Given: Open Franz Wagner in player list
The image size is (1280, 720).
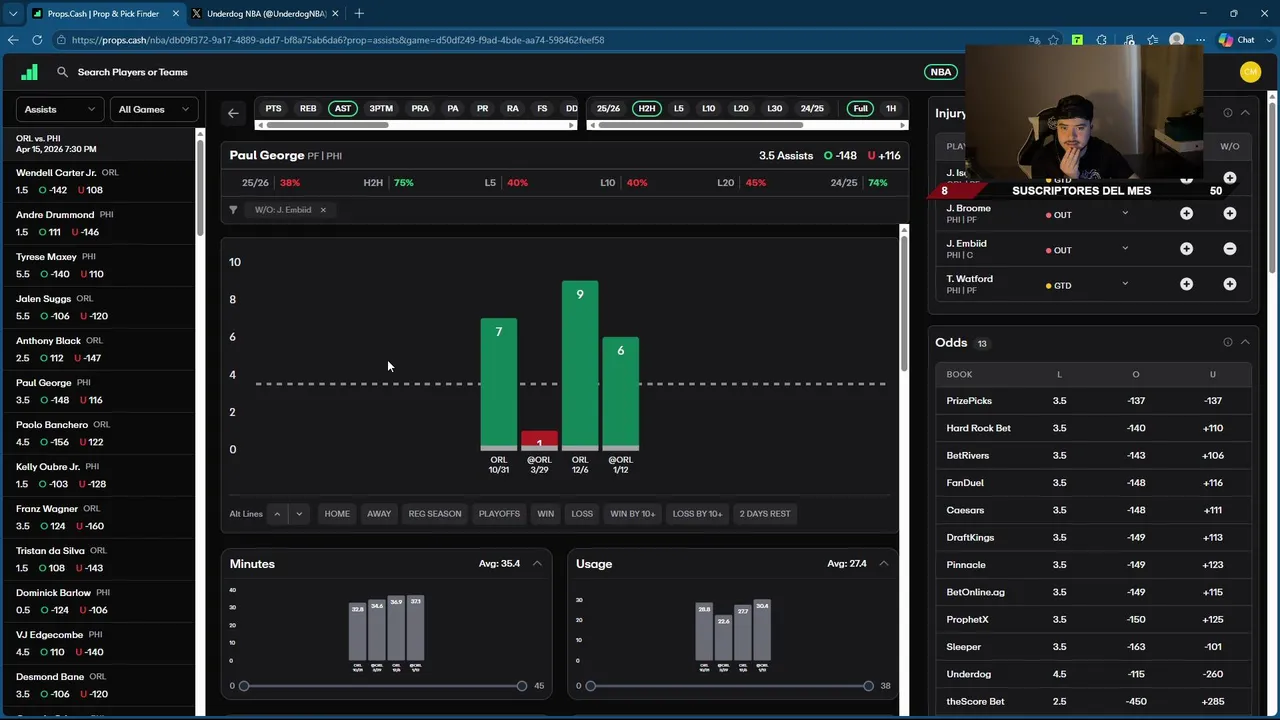Looking at the screenshot, I should coord(99,517).
